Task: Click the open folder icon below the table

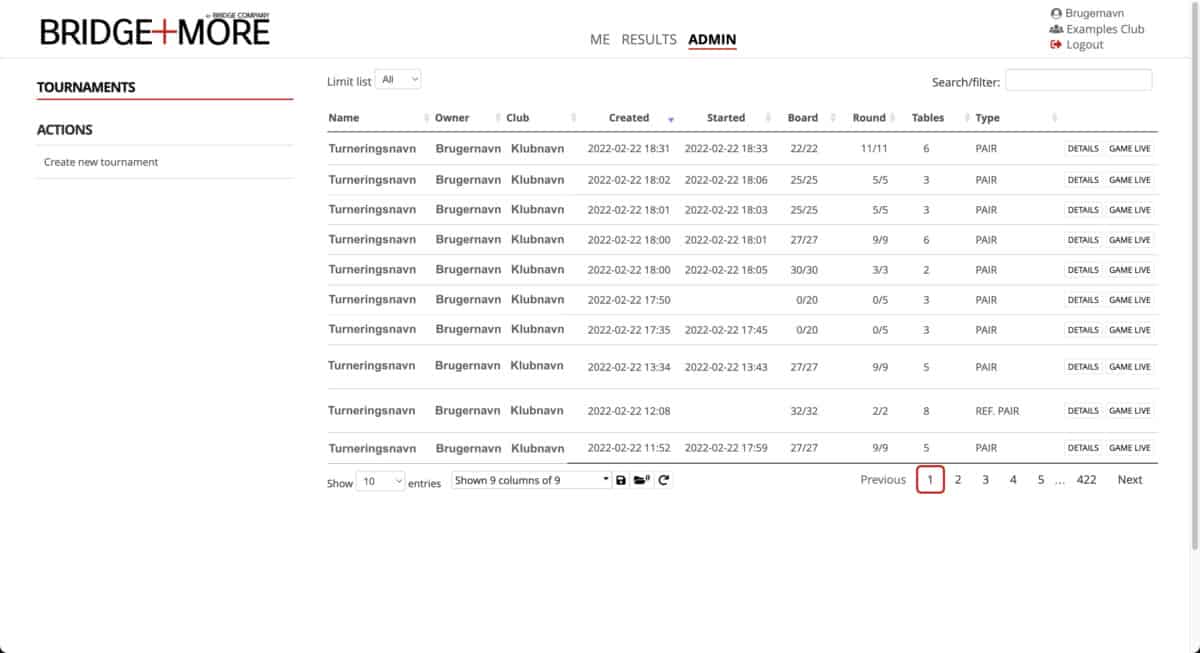Action: click(642, 480)
